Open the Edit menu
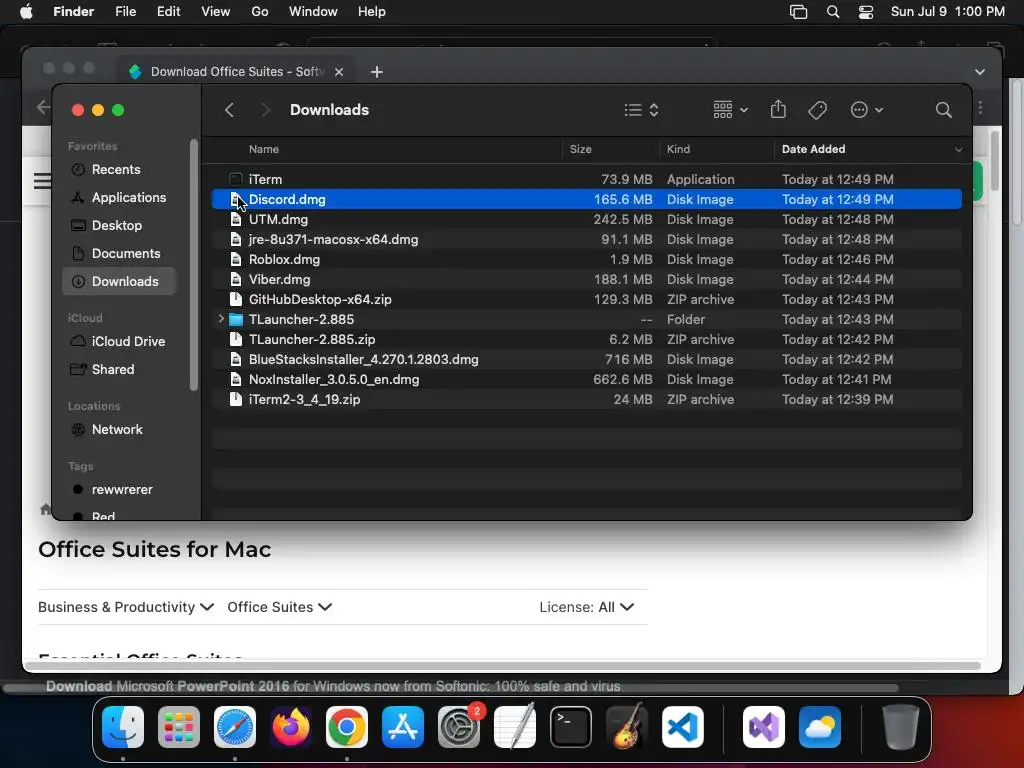Viewport: 1024px width, 768px height. [x=168, y=12]
